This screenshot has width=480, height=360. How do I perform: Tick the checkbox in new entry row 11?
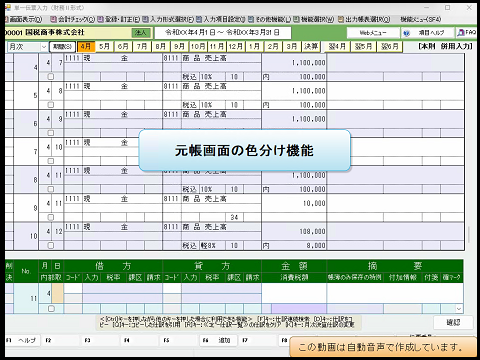pyautogui.click(x=51, y=309)
